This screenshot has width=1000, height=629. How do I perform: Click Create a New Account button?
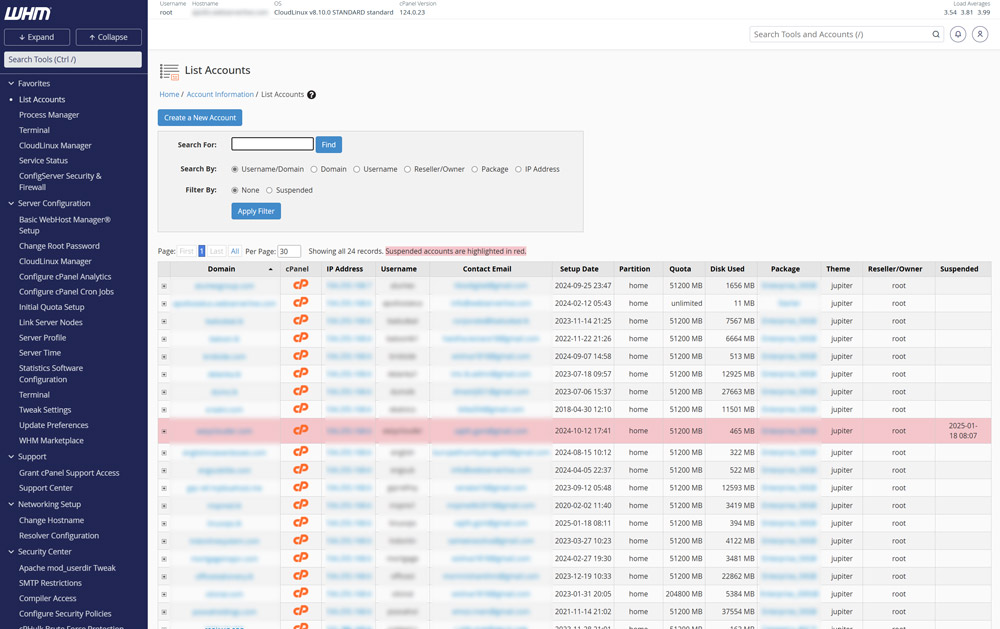pos(200,118)
